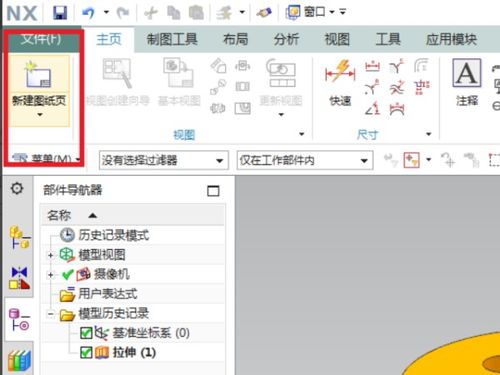Viewport: 500px width, 375px height.
Task: Select 历史记录模式 in part navigator
Action: (x=113, y=235)
